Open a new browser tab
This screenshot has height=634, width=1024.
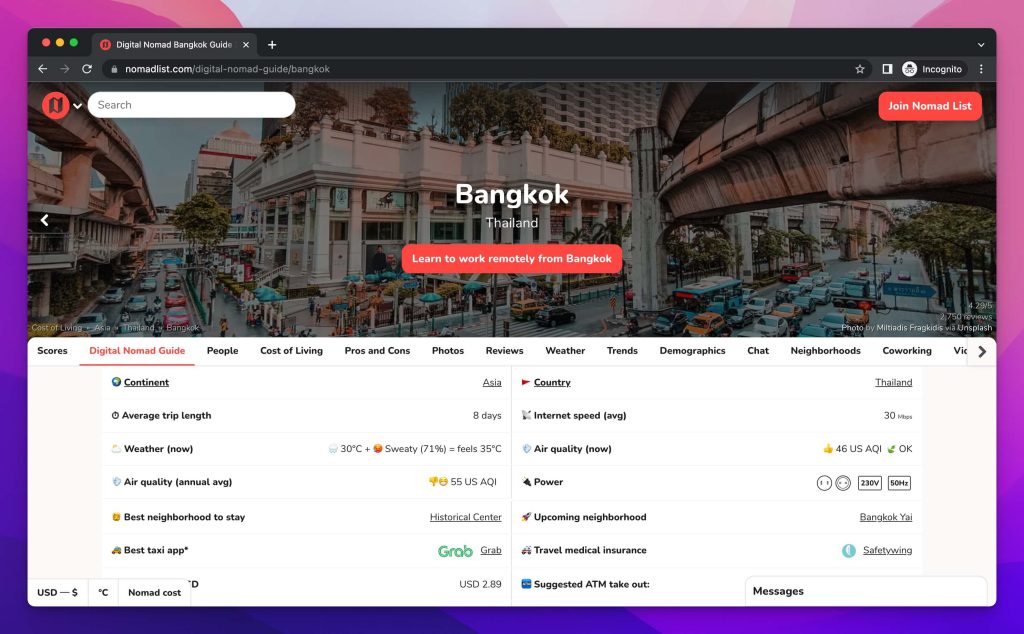click(272, 44)
